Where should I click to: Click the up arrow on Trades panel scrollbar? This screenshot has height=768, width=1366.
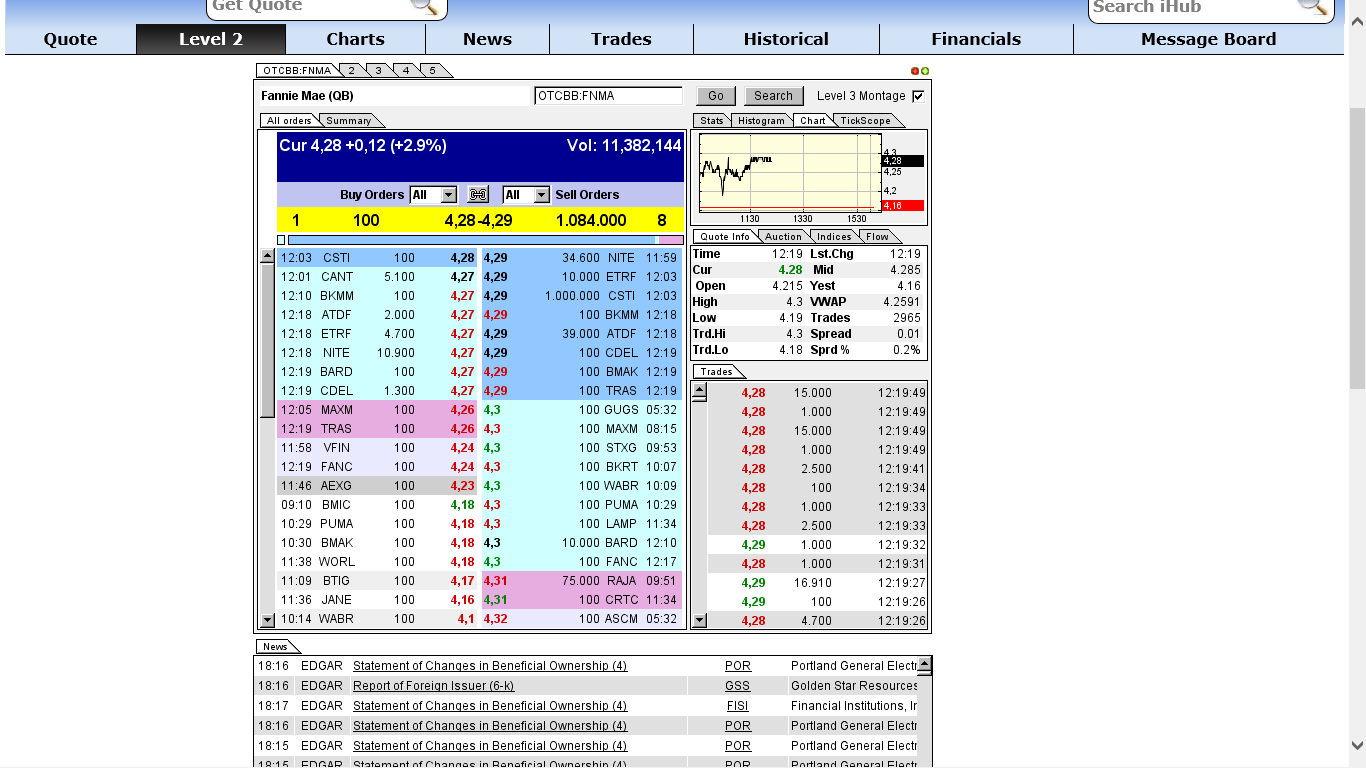tap(699, 391)
